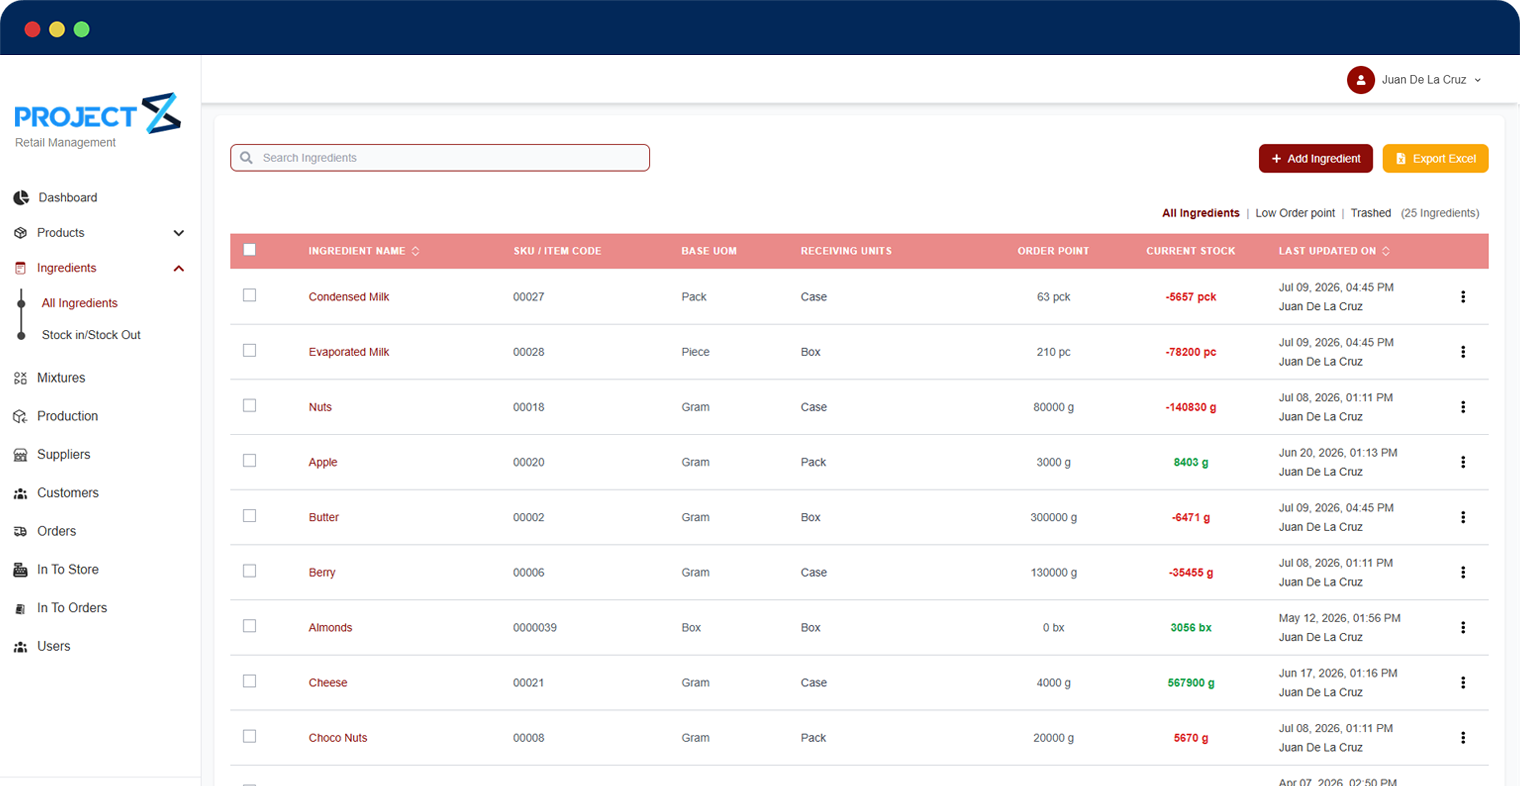Screen dimensions: 1520x786
Task: Click the Orders truck icon
Action: point(20,531)
